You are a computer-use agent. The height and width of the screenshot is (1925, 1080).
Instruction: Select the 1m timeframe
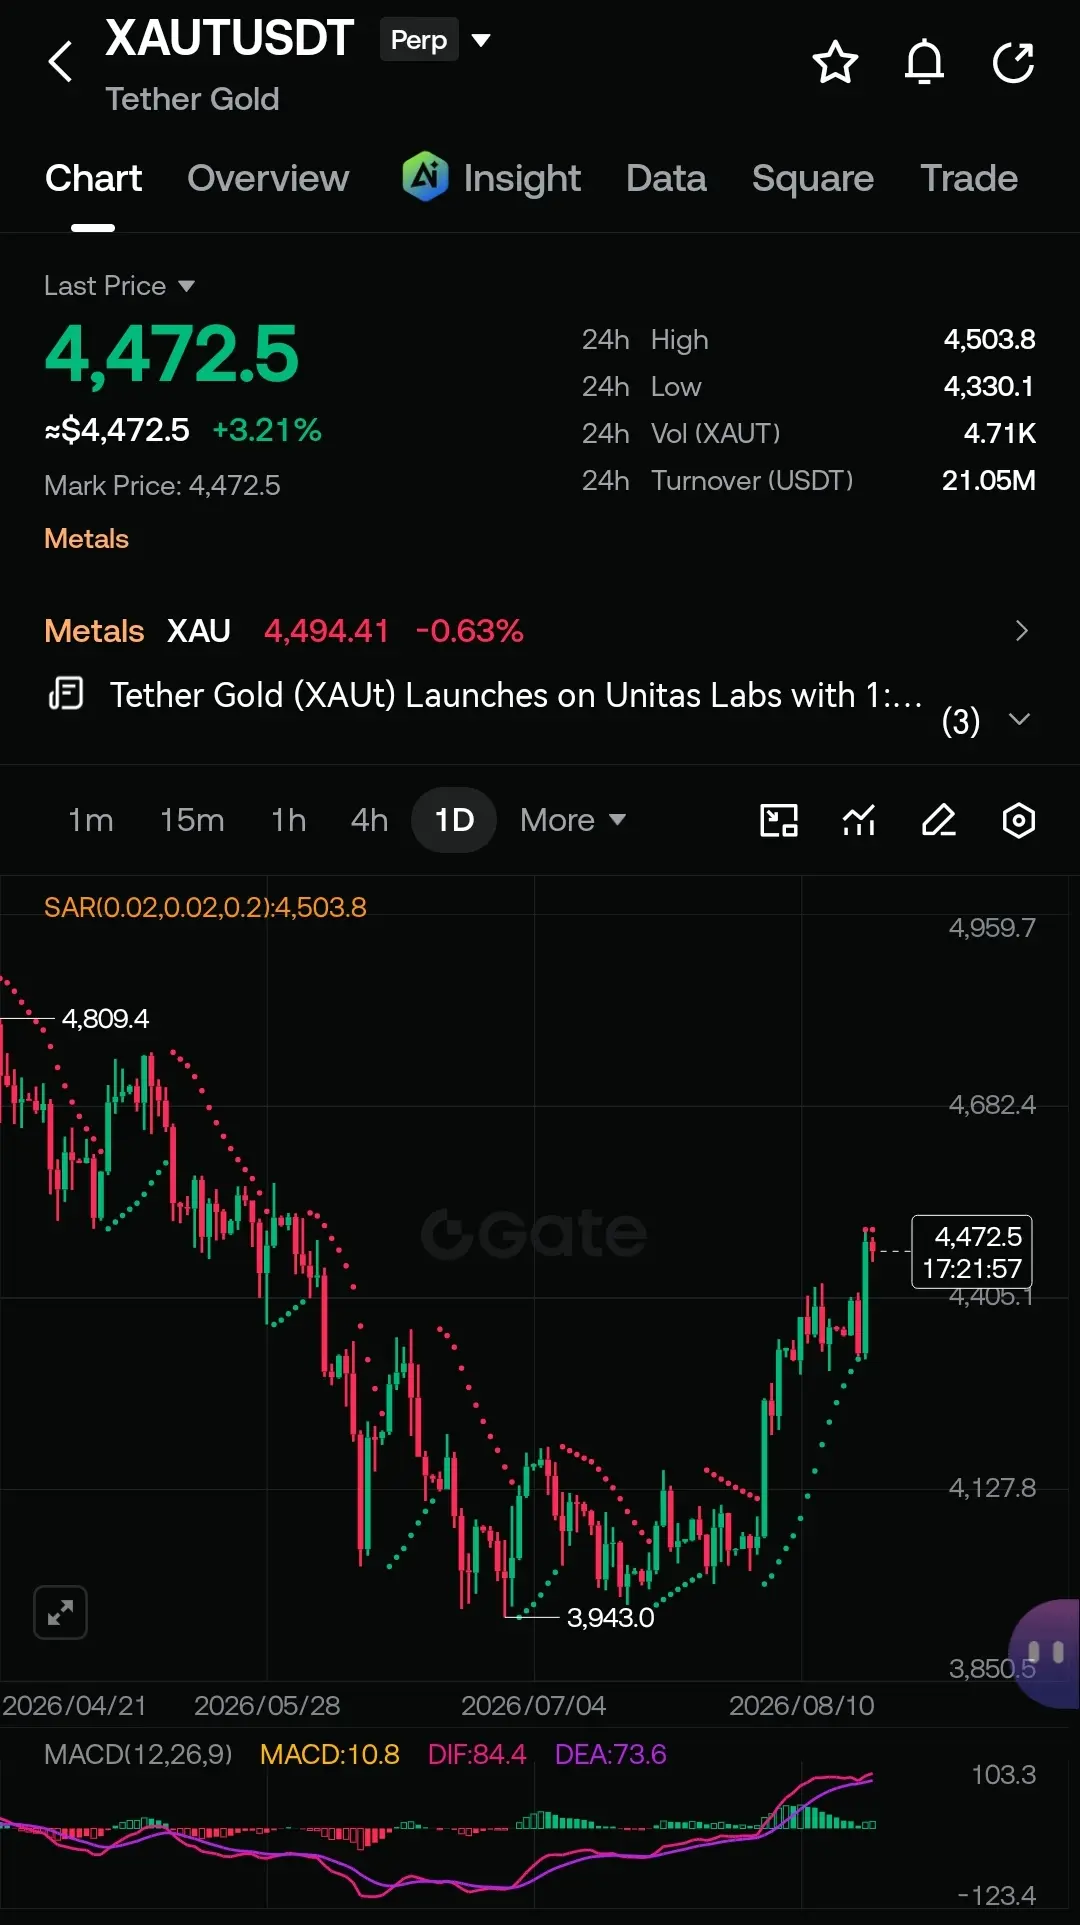coord(90,820)
